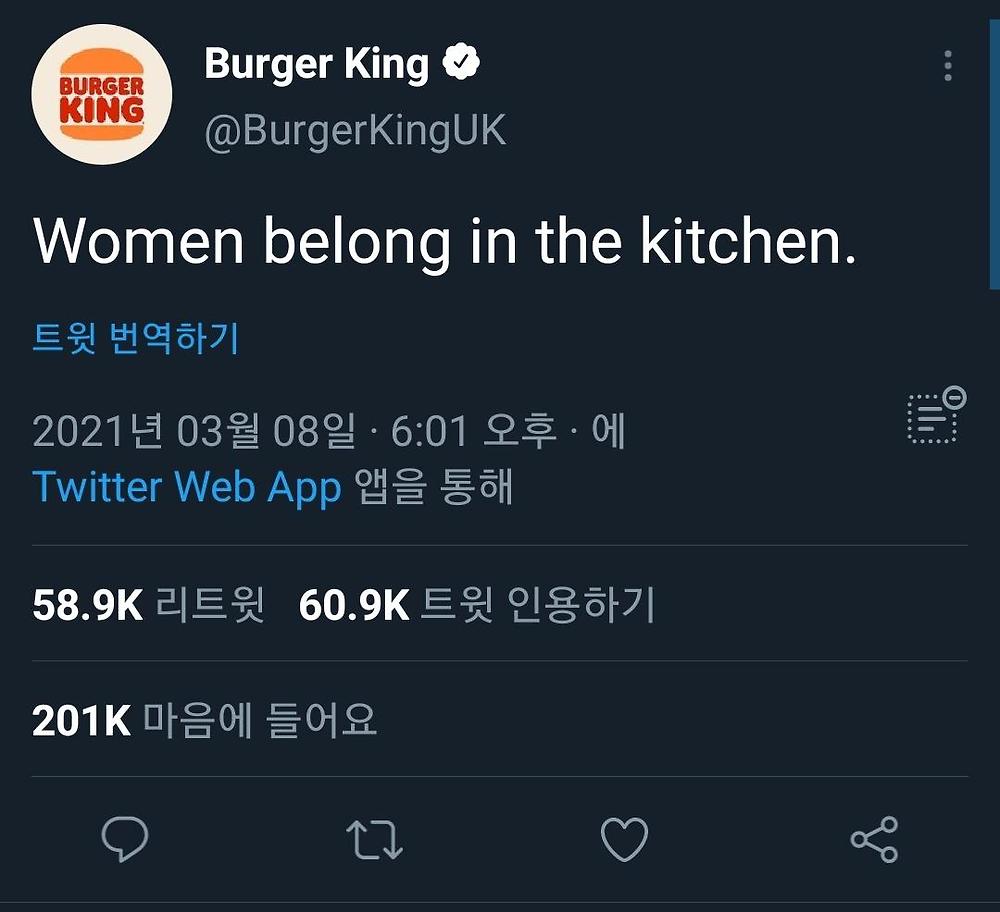Open the three-dot more options menu
Screen dimensions: 1000x912
[947, 67]
